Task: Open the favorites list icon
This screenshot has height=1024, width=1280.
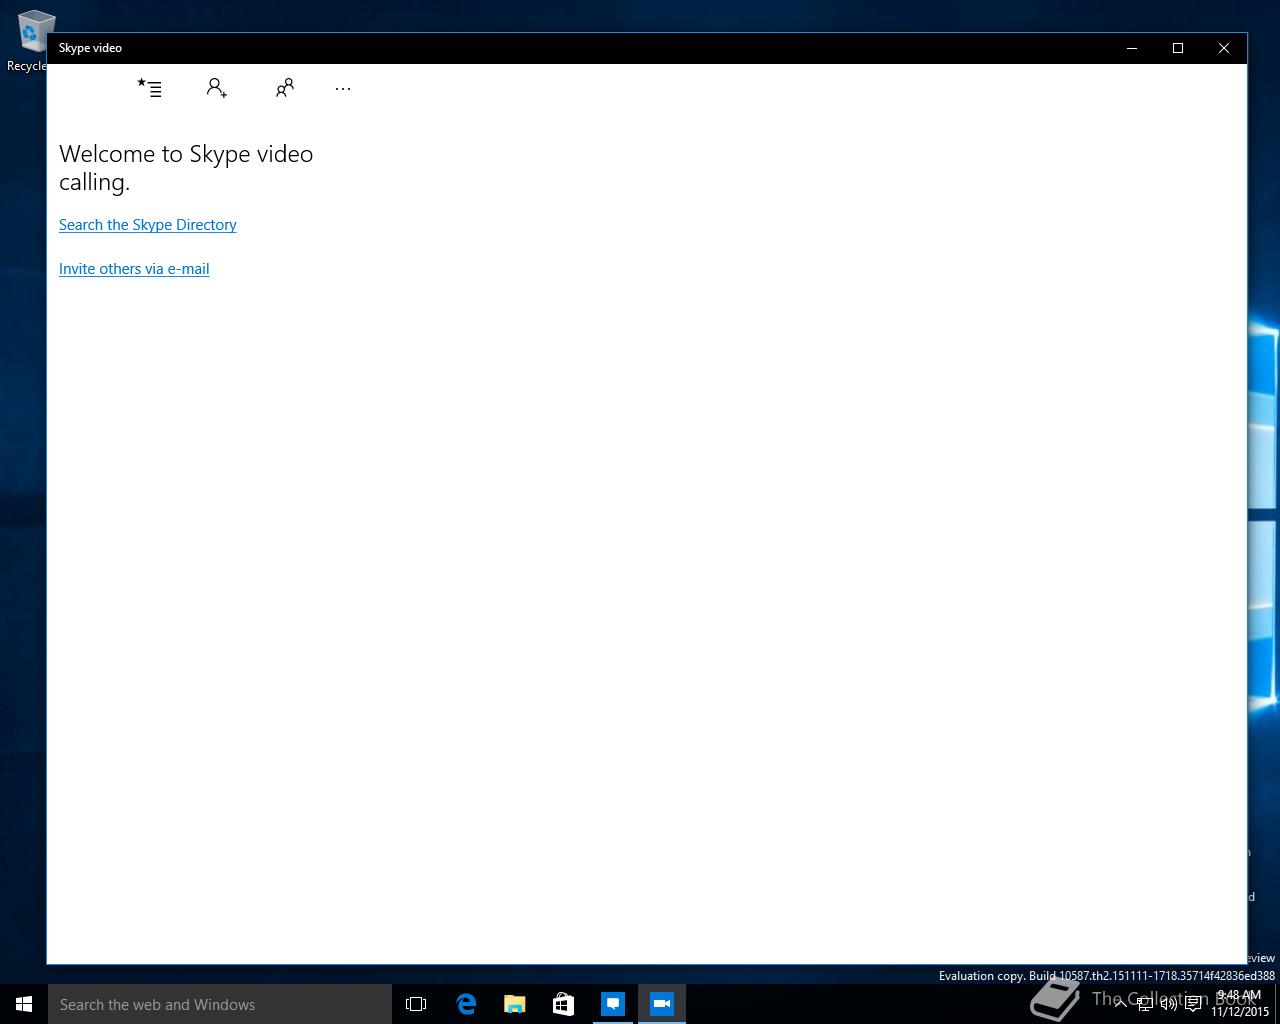Action: 149,88
